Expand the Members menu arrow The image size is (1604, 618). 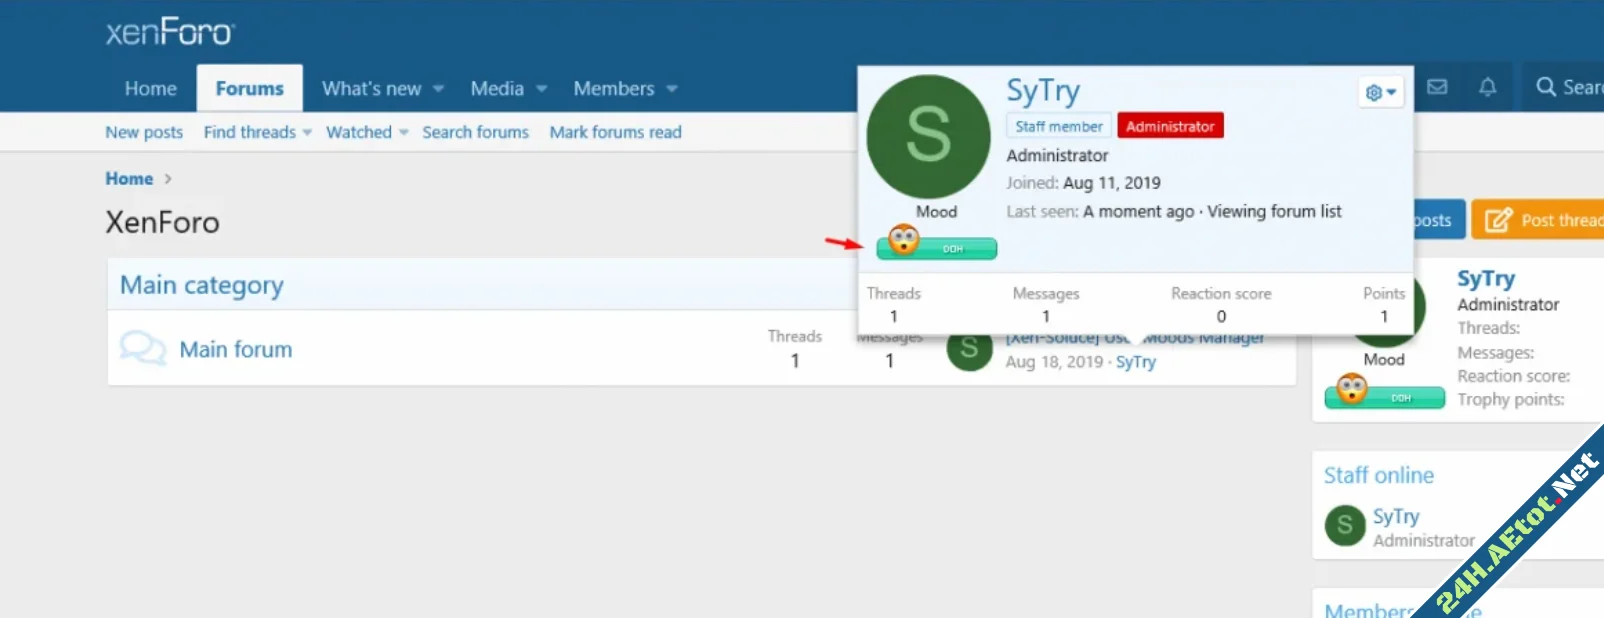672,89
